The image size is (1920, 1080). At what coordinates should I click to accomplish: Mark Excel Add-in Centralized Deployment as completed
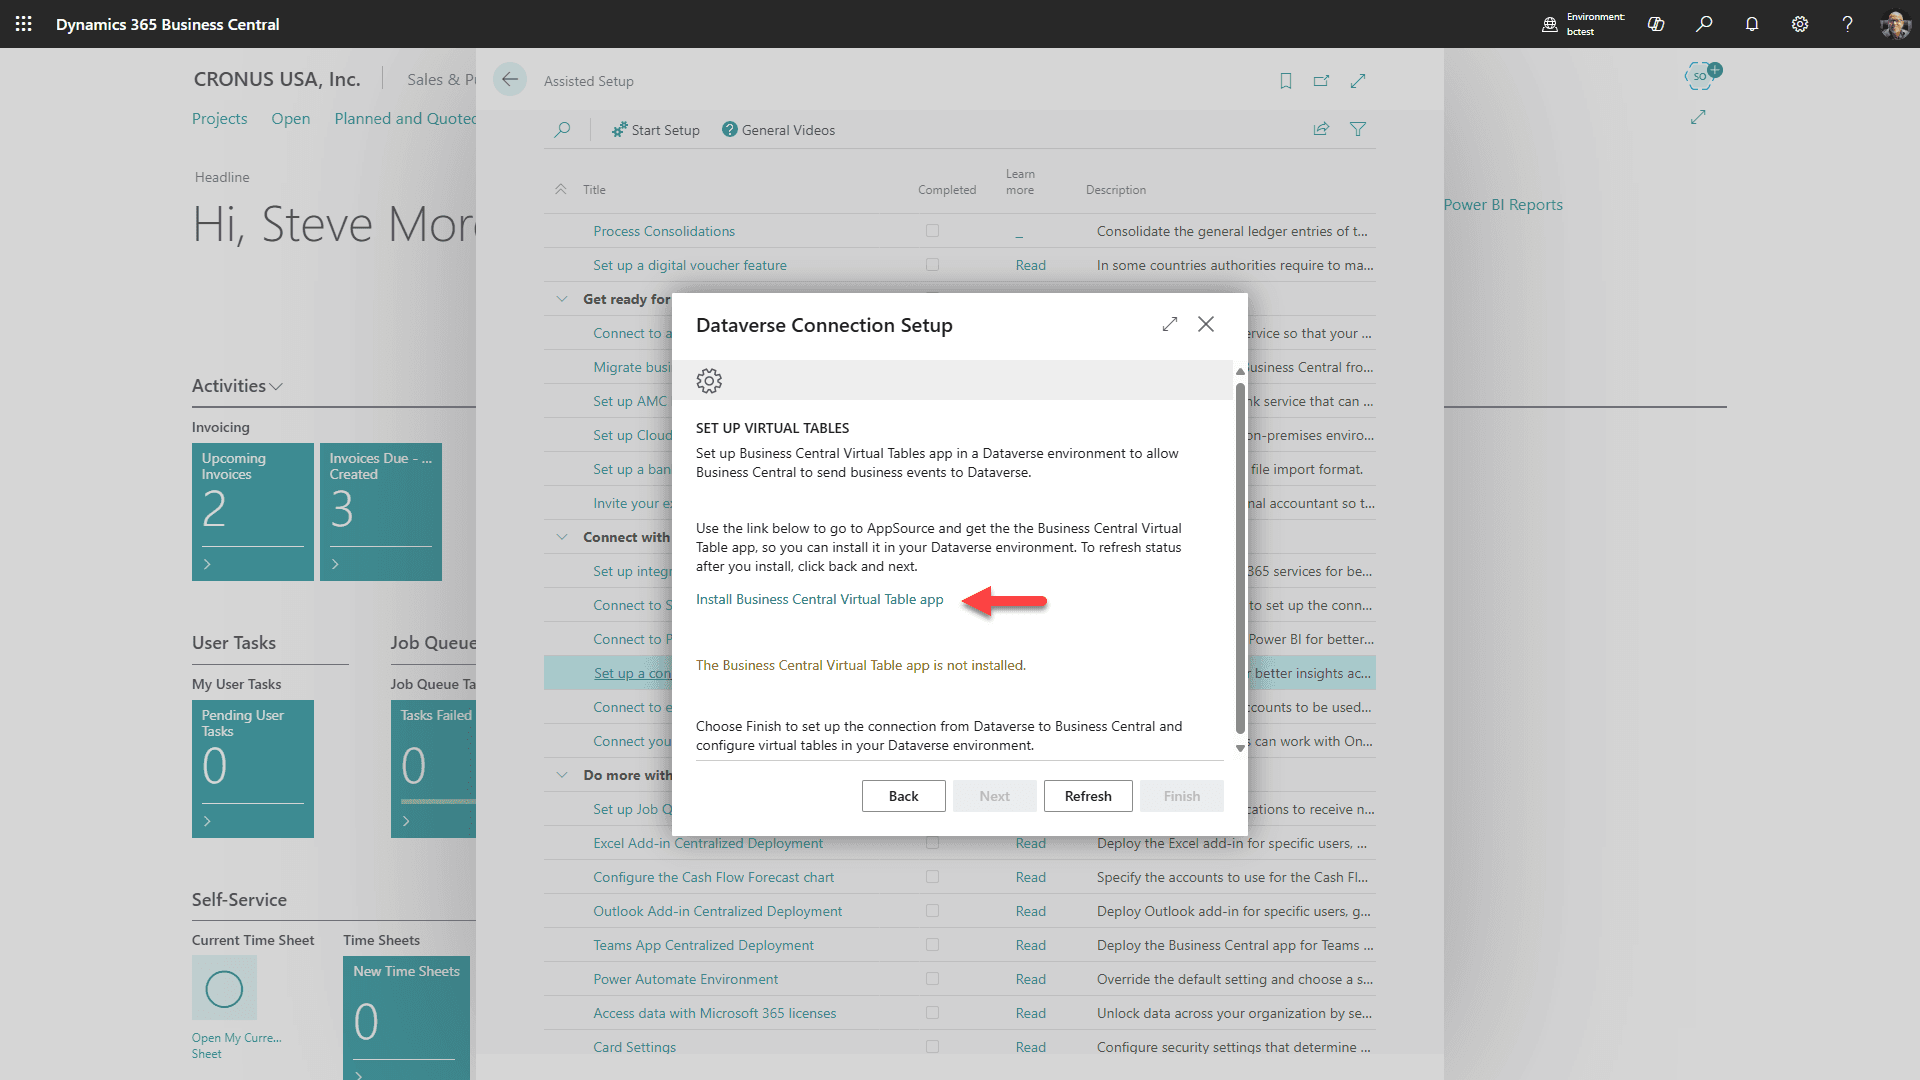tap(932, 843)
